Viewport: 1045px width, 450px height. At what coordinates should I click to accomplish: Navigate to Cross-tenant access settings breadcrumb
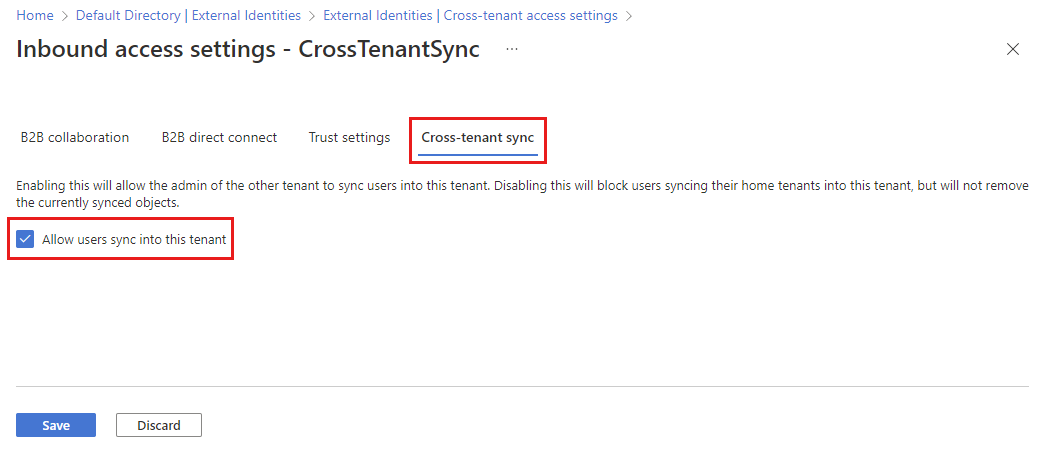(470, 16)
